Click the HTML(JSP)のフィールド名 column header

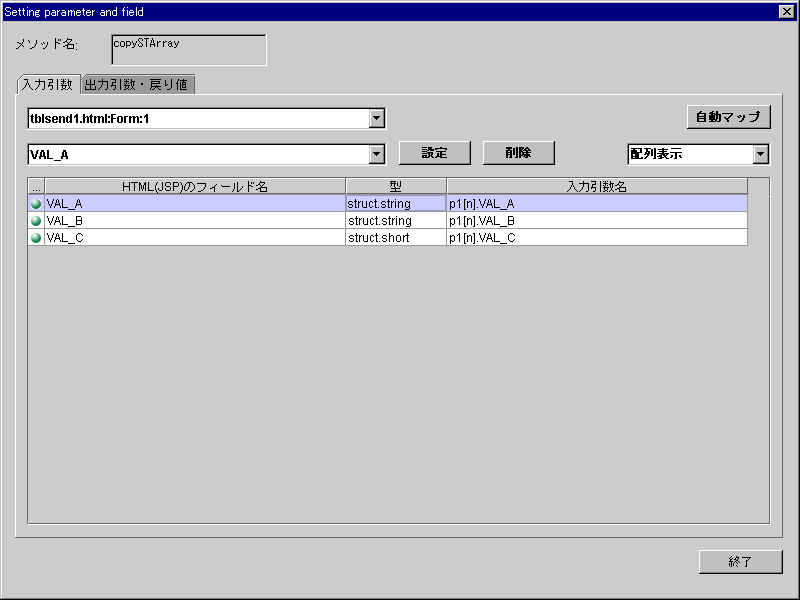click(x=195, y=187)
